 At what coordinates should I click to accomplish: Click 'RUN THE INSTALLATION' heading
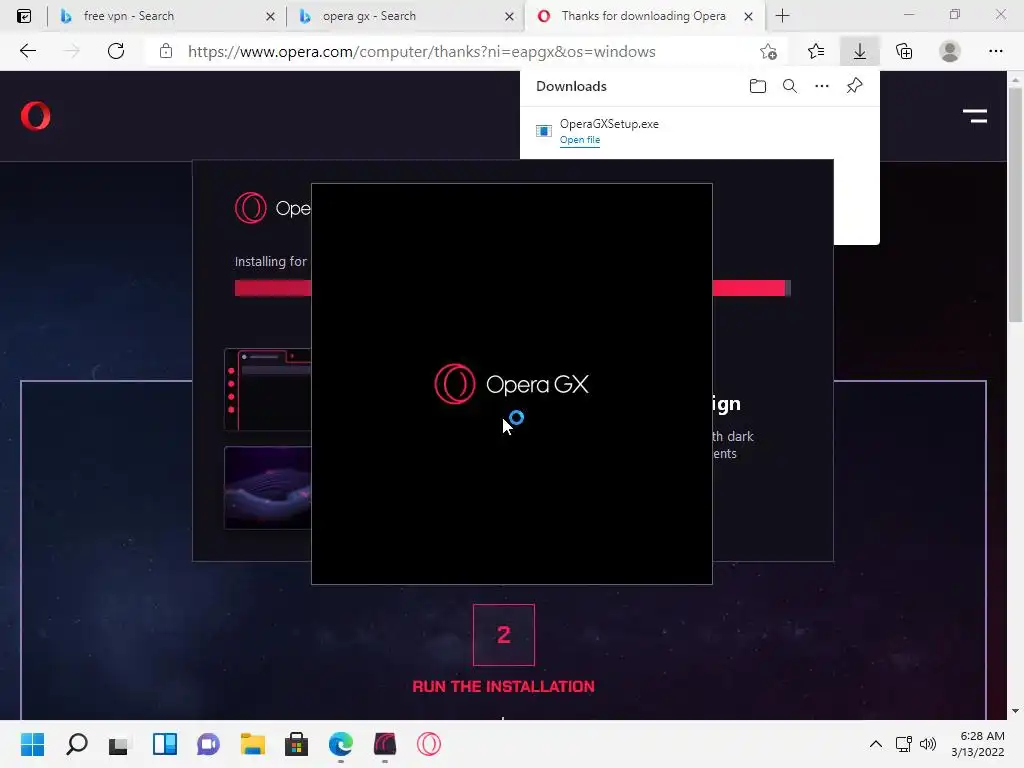point(504,686)
